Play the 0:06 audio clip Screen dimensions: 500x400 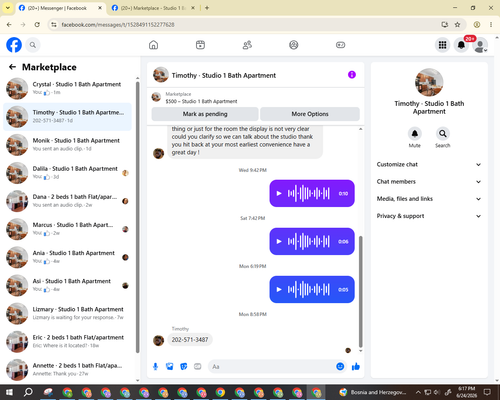(x=279, y=241)
